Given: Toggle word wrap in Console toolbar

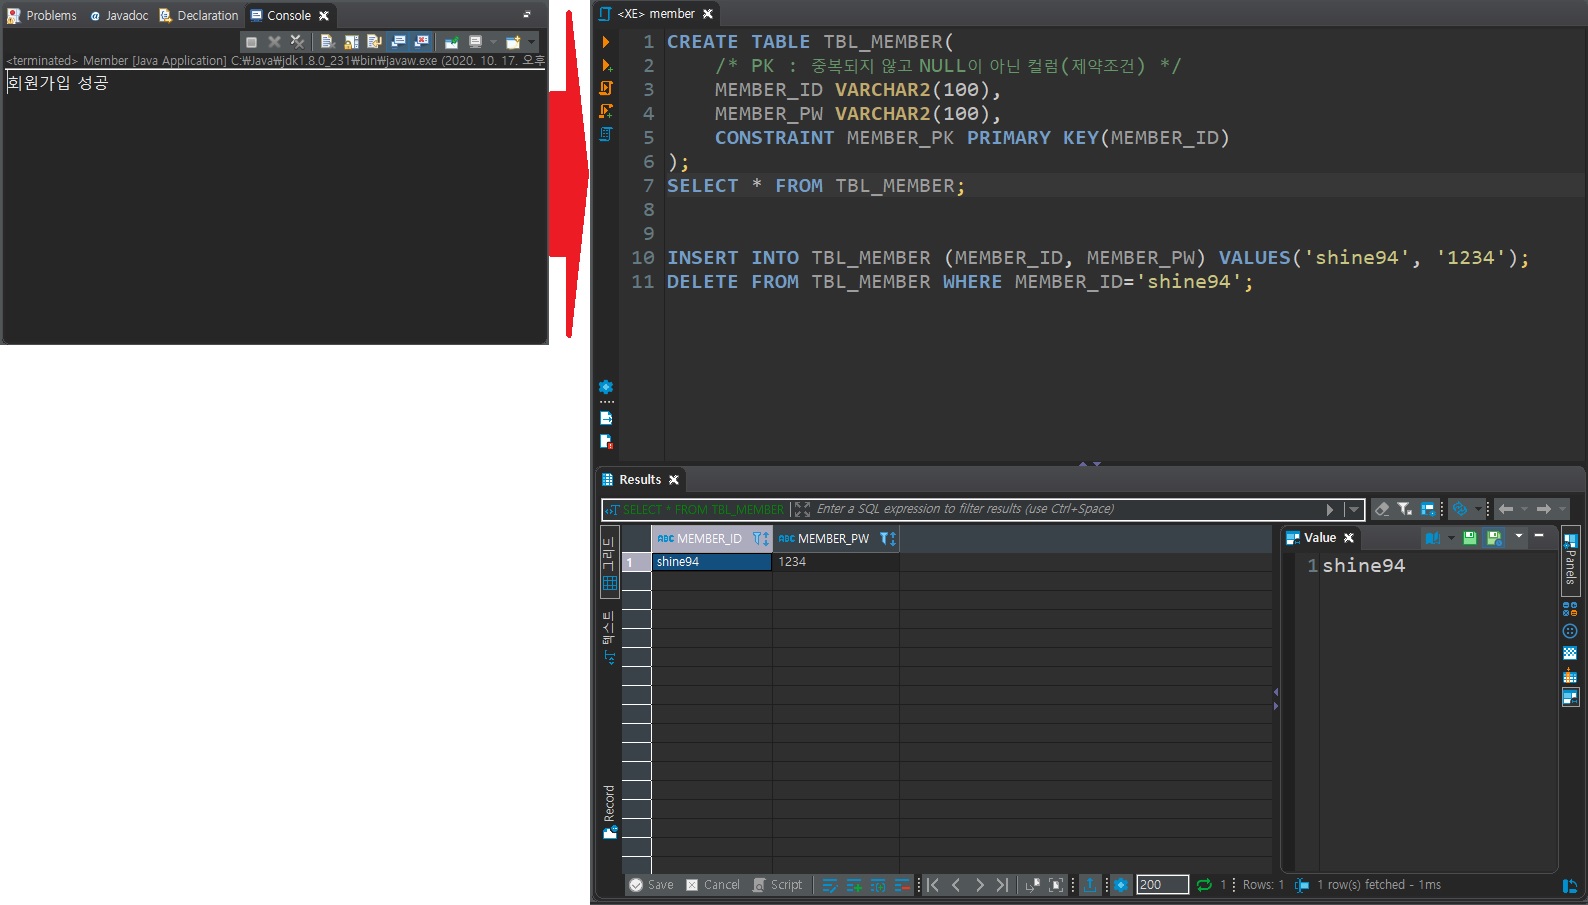Looking at the screenshot, I should tap(374, 42).
